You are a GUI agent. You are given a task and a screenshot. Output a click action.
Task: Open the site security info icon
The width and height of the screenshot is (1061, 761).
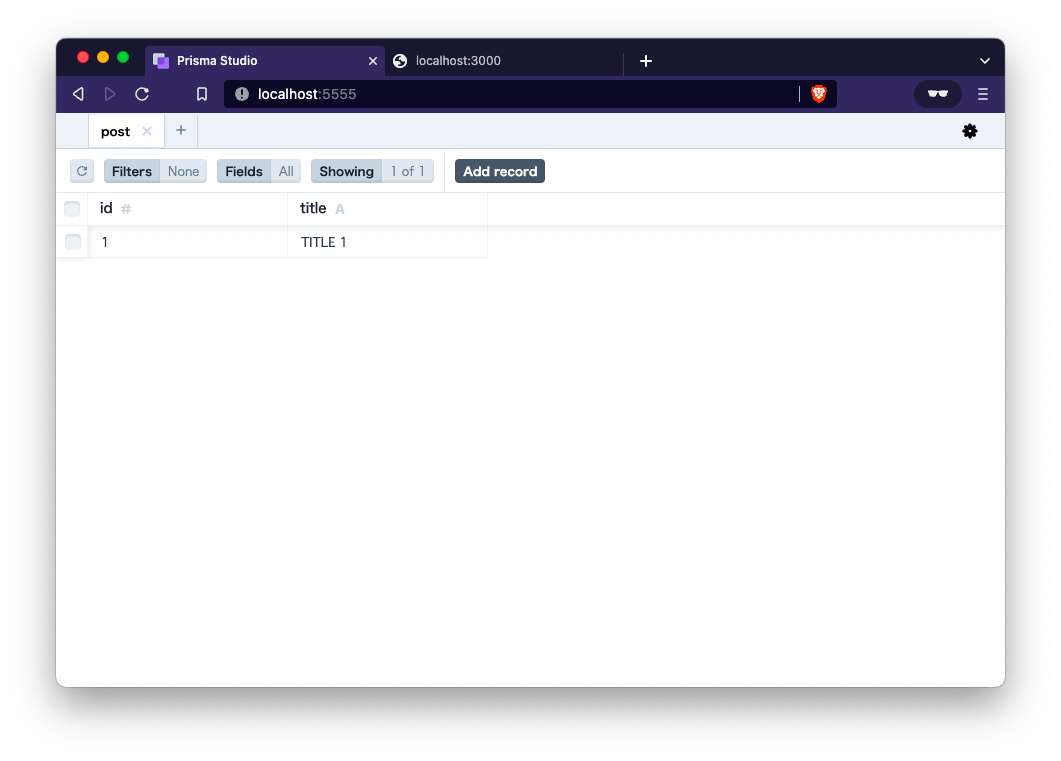(242, 94)
